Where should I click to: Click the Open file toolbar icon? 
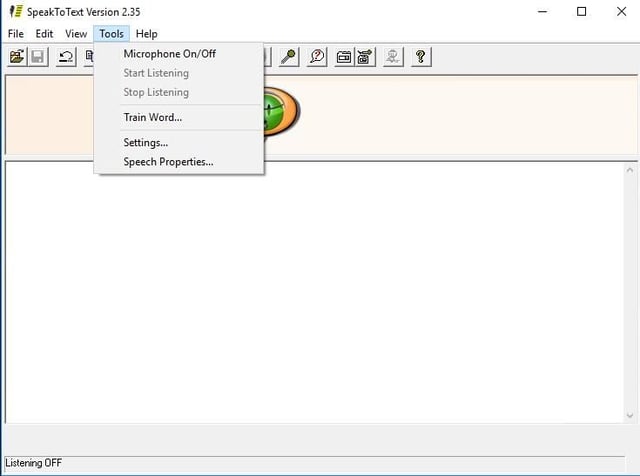click(x=17, y=57)
